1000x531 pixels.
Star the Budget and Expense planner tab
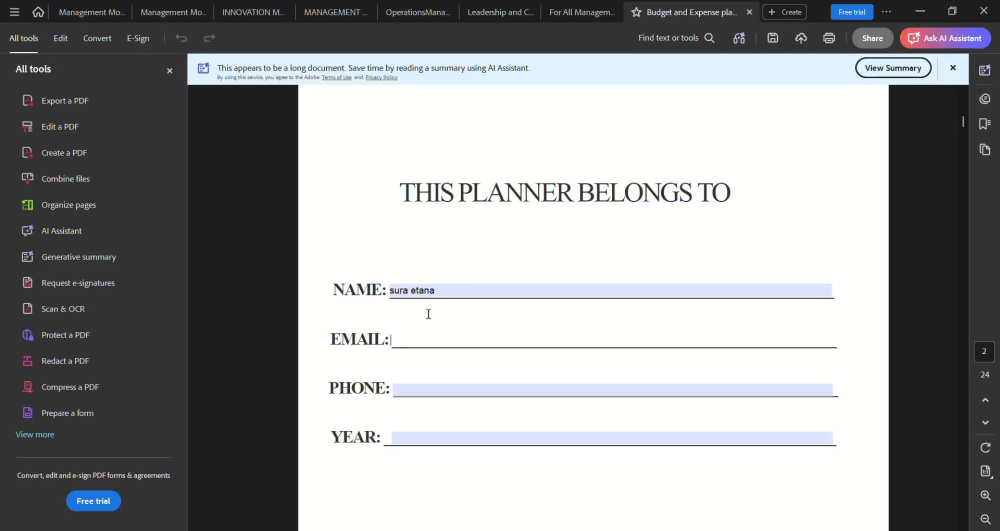tap(636, 12)
